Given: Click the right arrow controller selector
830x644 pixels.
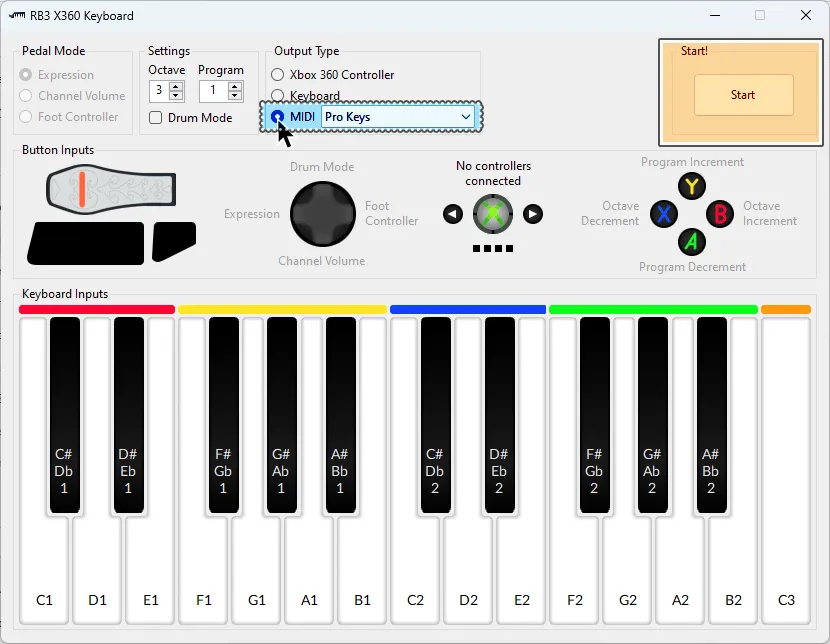Looking at the screenshot, I should click(533, 214).
